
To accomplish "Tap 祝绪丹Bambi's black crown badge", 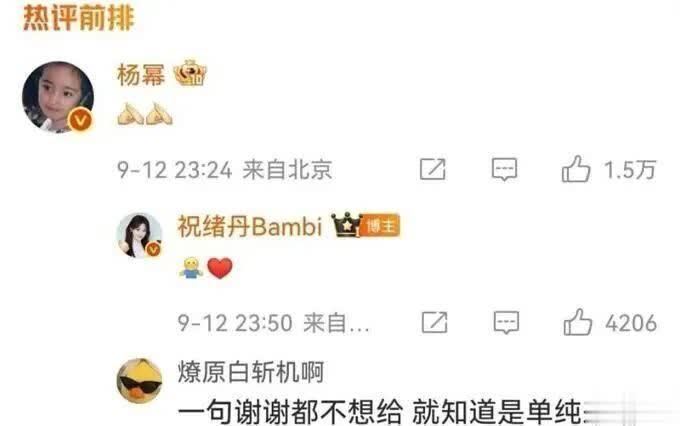I will click(346, 225).
